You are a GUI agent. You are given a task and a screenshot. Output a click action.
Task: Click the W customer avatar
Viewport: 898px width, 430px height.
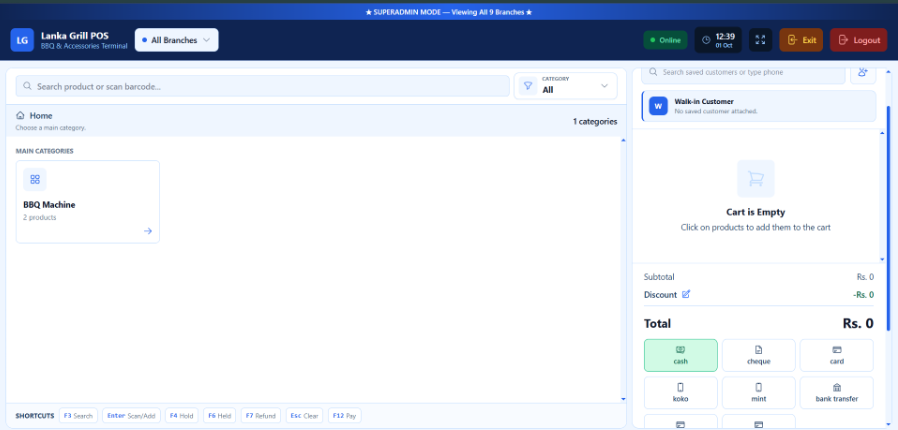[658, 106]
